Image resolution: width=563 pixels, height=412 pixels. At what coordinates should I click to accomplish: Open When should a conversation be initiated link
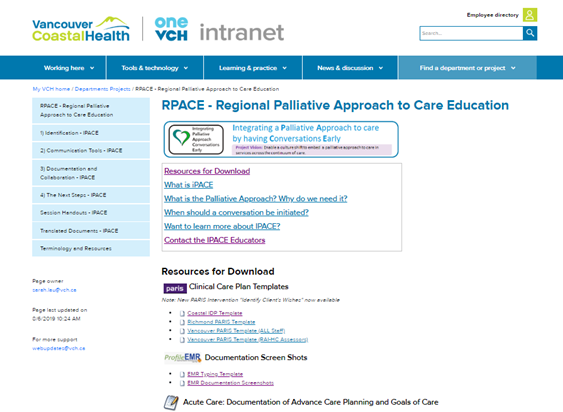[x=236, y=213]
